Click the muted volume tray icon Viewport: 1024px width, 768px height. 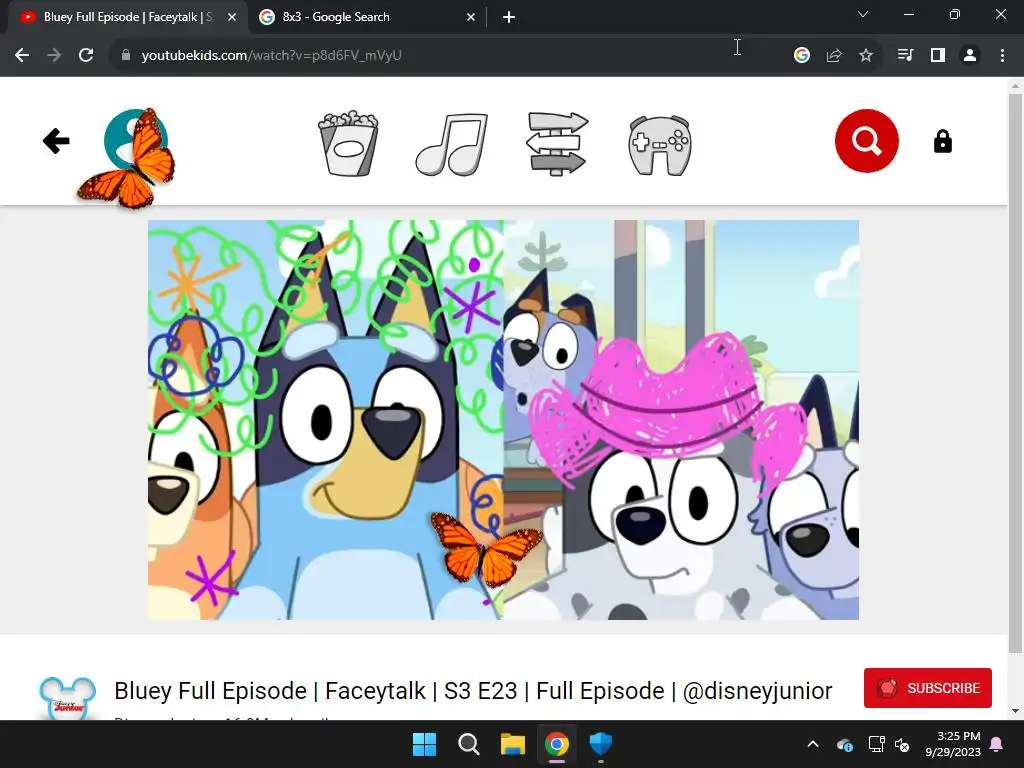point(902,744)
